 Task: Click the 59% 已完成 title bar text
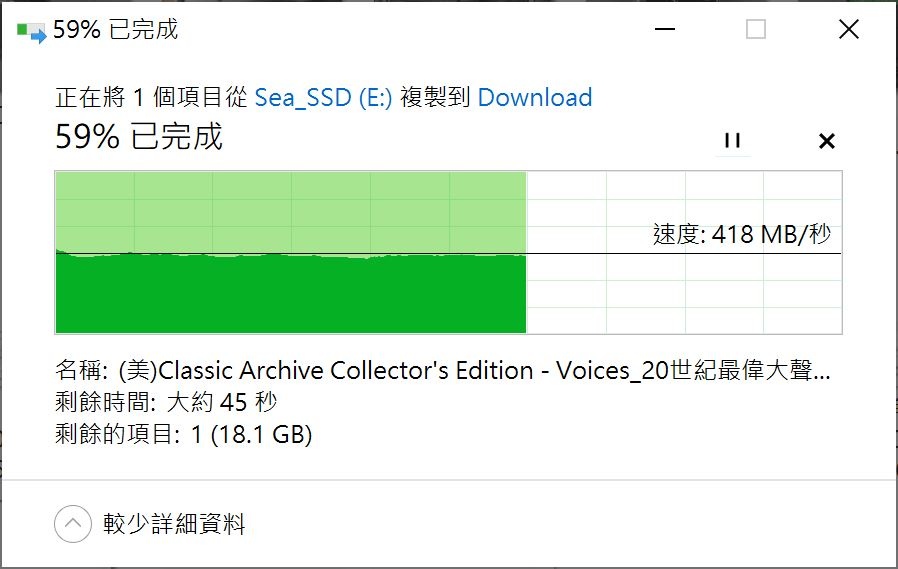tap(115, 30)
